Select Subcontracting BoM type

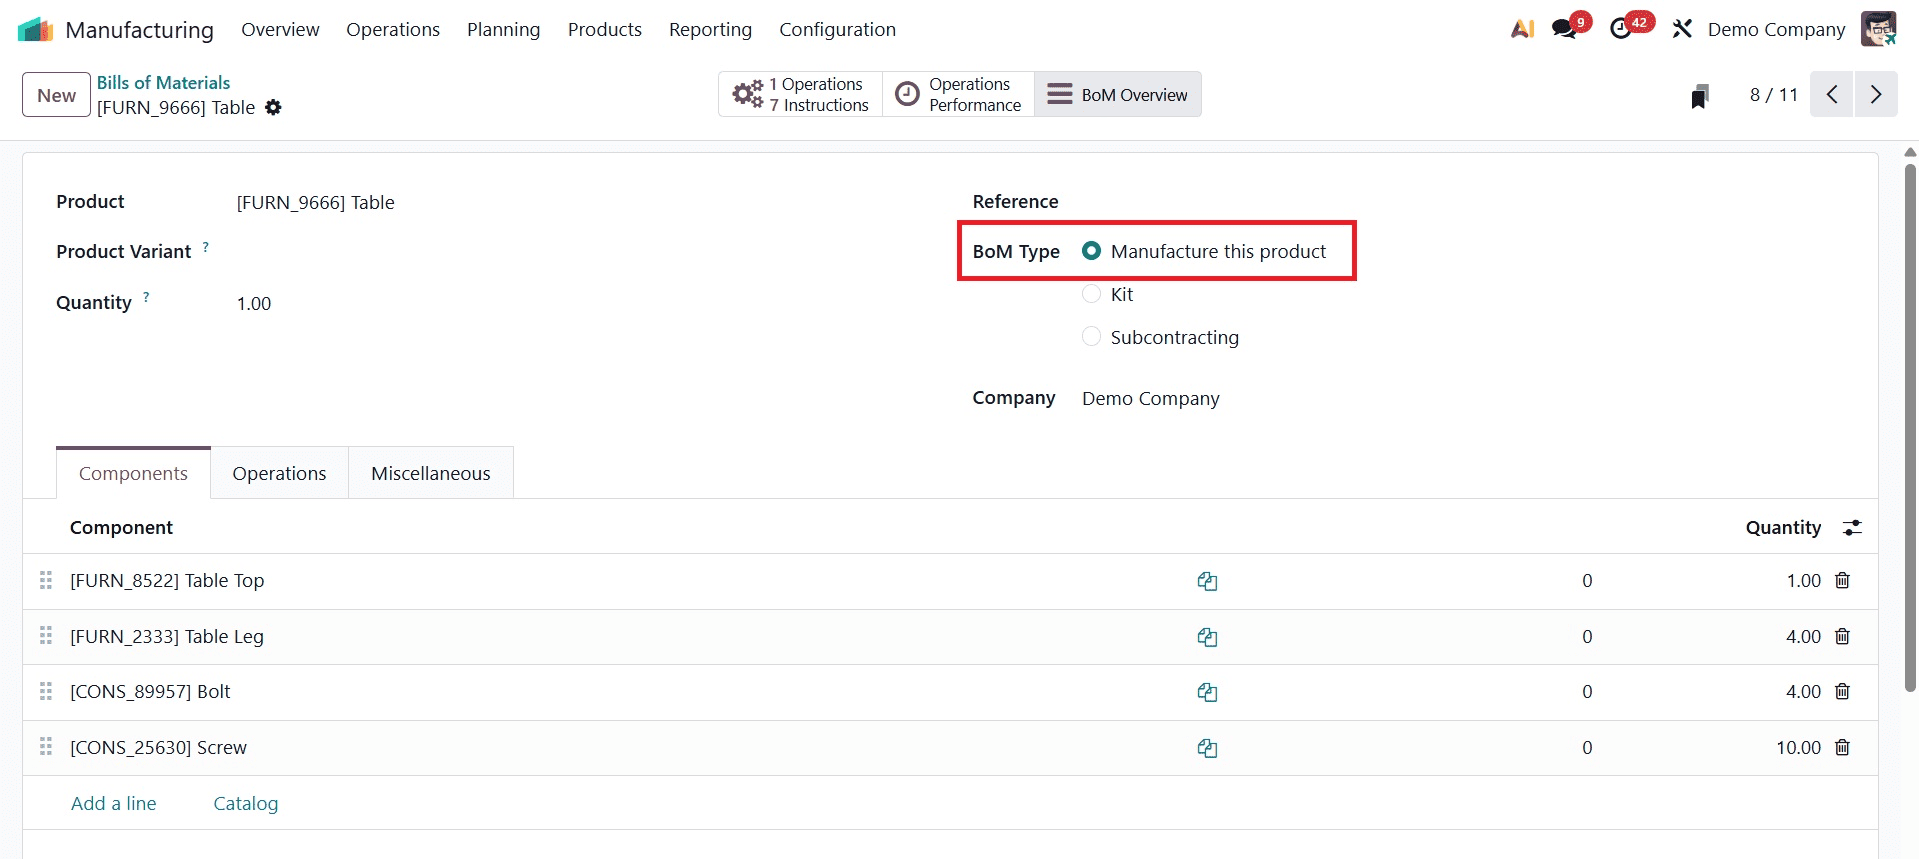(x=1091, y=337)
